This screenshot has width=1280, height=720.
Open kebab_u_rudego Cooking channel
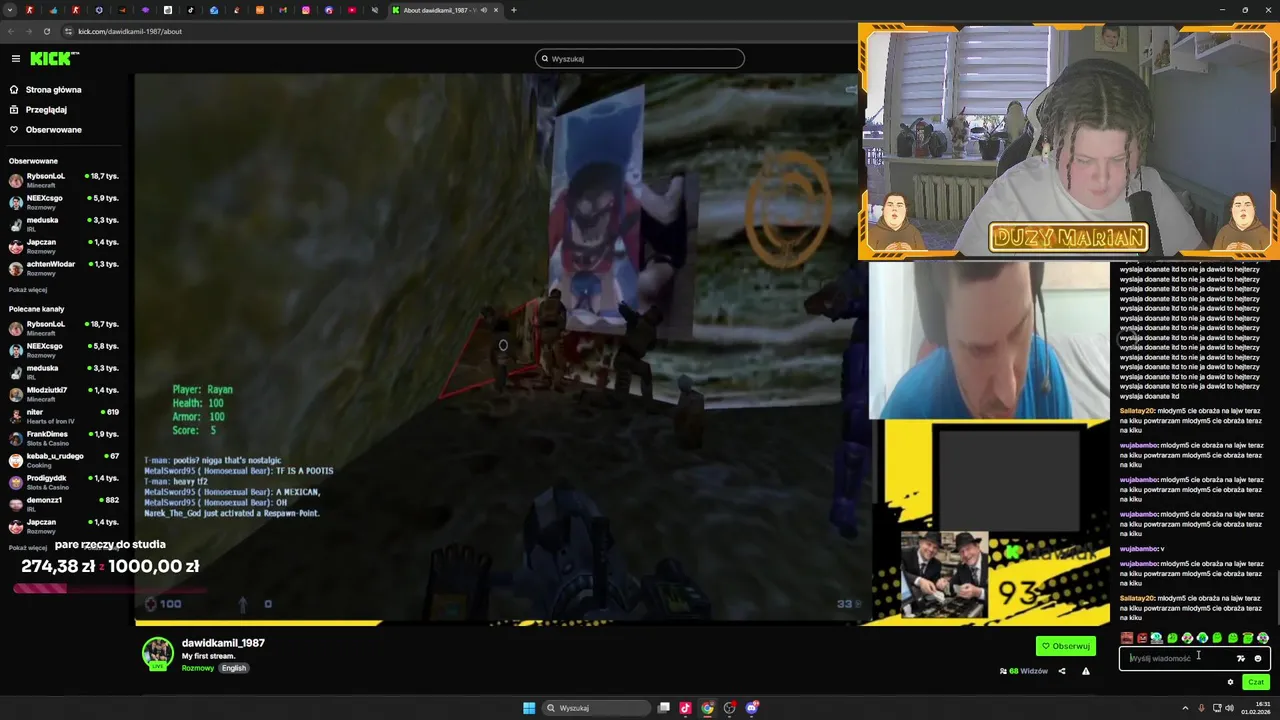tap(64, 460)
